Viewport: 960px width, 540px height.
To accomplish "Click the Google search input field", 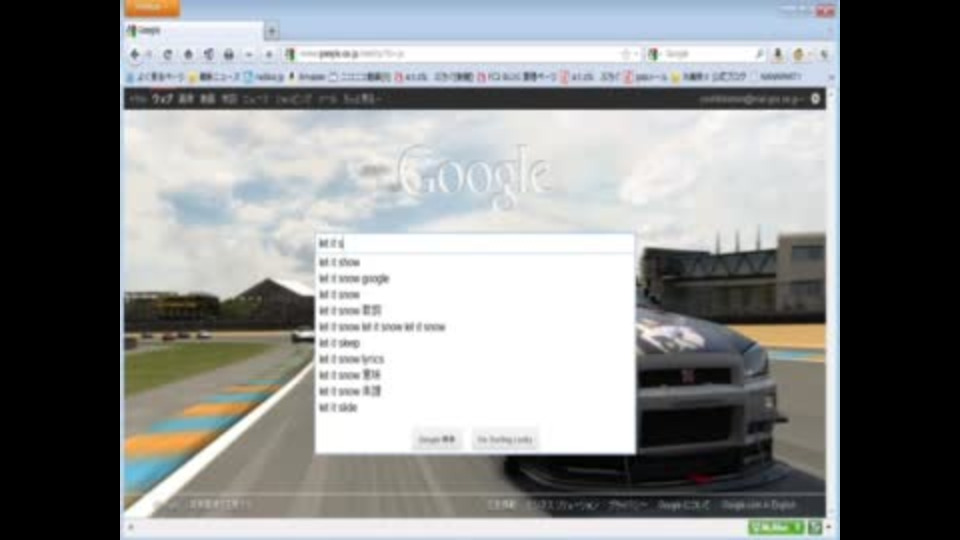I will 475,244.
